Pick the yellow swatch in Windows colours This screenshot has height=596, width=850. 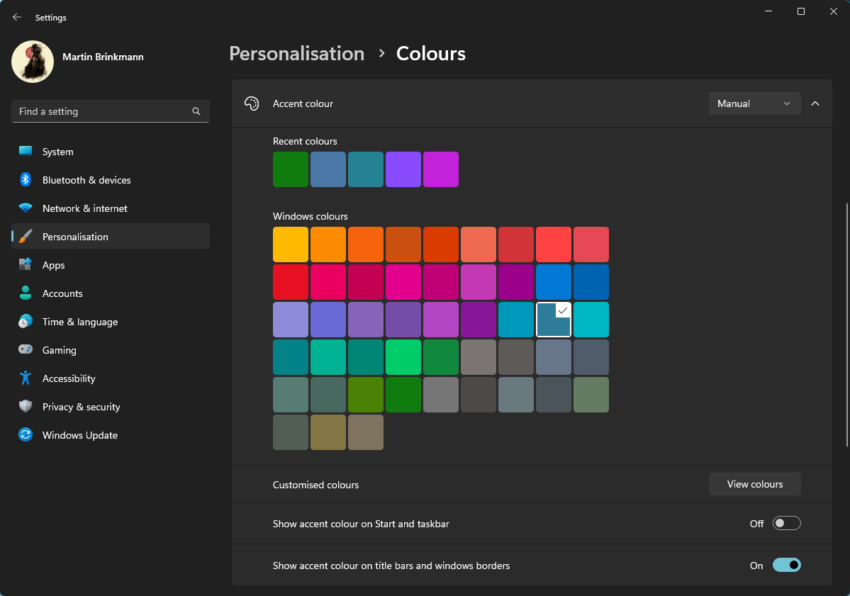click(290, 244)
